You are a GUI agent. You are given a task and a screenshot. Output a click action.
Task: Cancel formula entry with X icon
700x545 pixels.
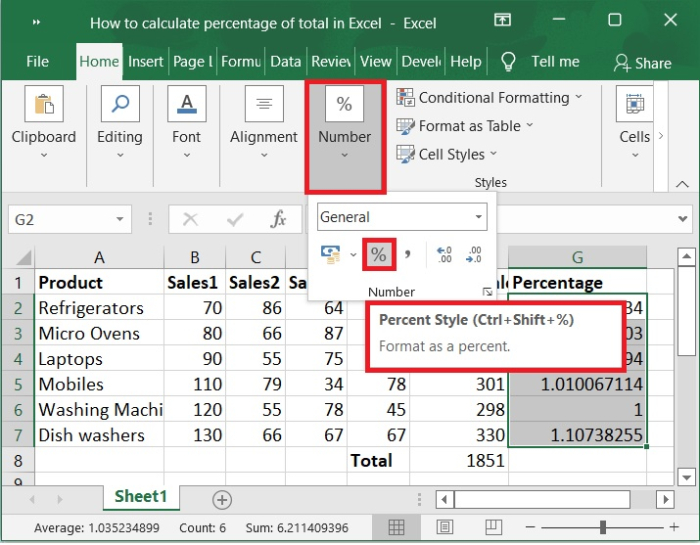pyautogui.click(x=191, y=219)
